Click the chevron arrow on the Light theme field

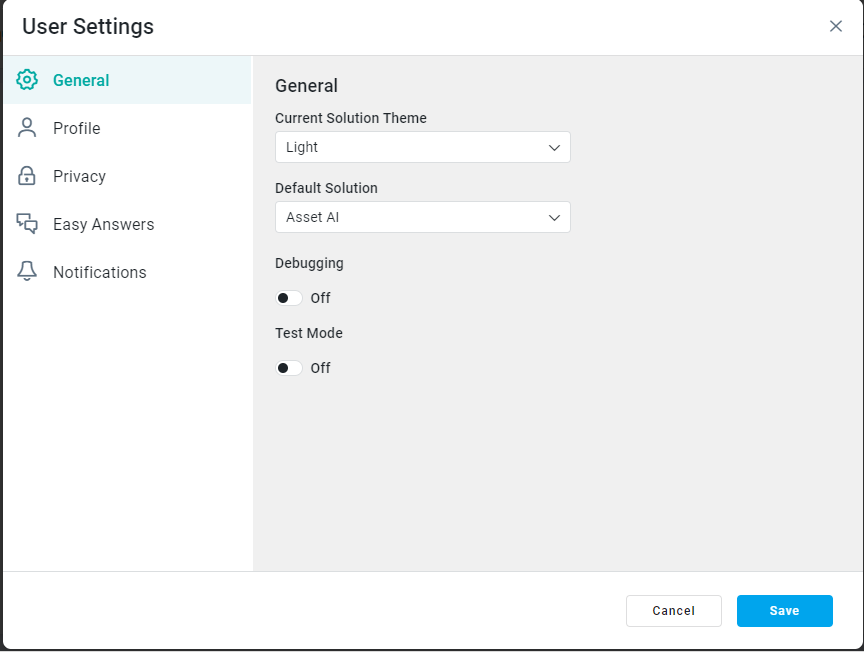(555, 147)
